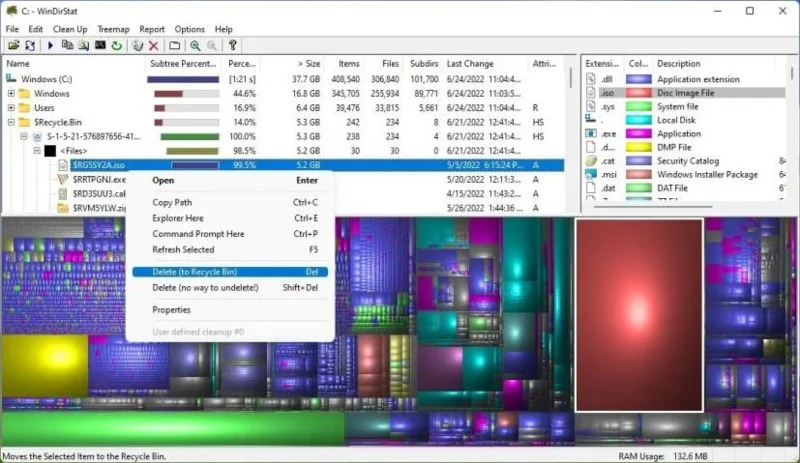This screenshot has width=800, height=463.
Task: Collapse the <Files> tree node
Action: click(x=37, y=151)
